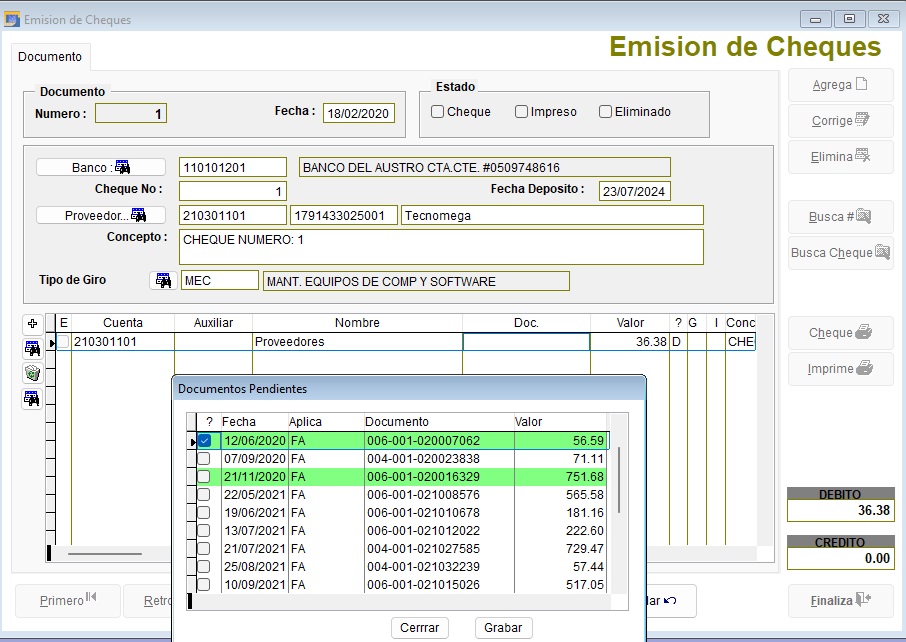The width and height of the screenshot is (906, 642).
Task: Click the Banco lookup binoculars button
Action: 101,168
